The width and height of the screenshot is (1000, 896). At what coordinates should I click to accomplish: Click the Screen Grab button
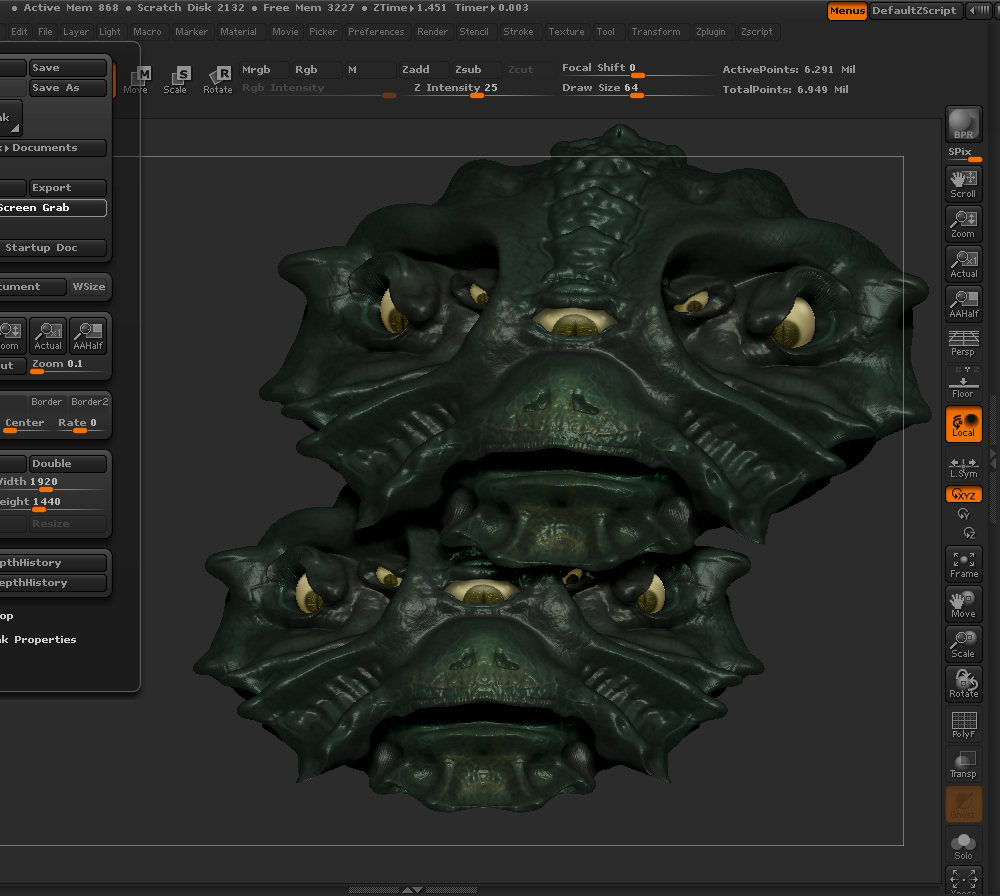[52, 208]
